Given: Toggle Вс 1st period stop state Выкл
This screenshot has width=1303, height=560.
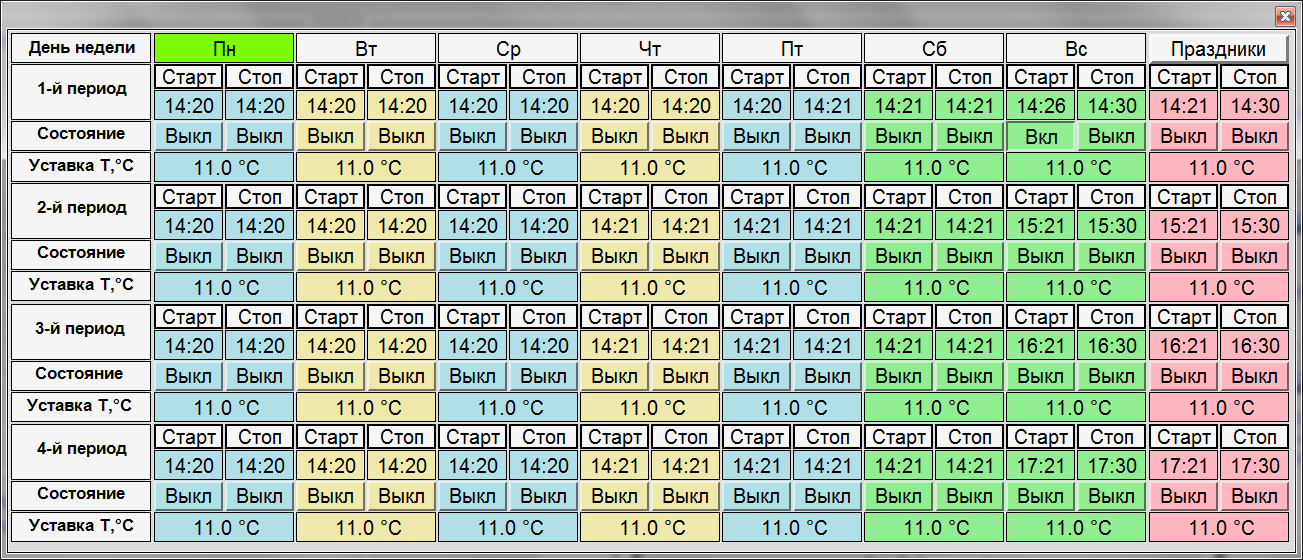Looking at the screenshot, I should 1111,136.
